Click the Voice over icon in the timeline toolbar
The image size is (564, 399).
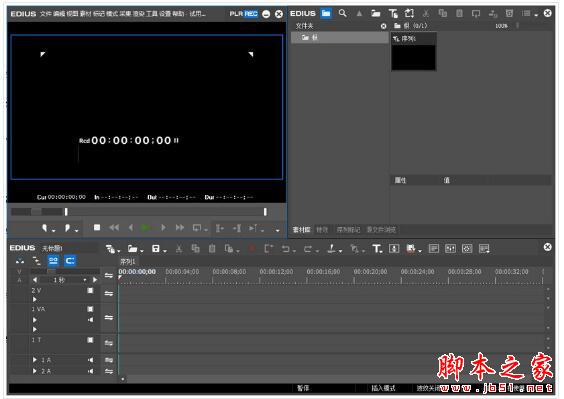[394, 248]
